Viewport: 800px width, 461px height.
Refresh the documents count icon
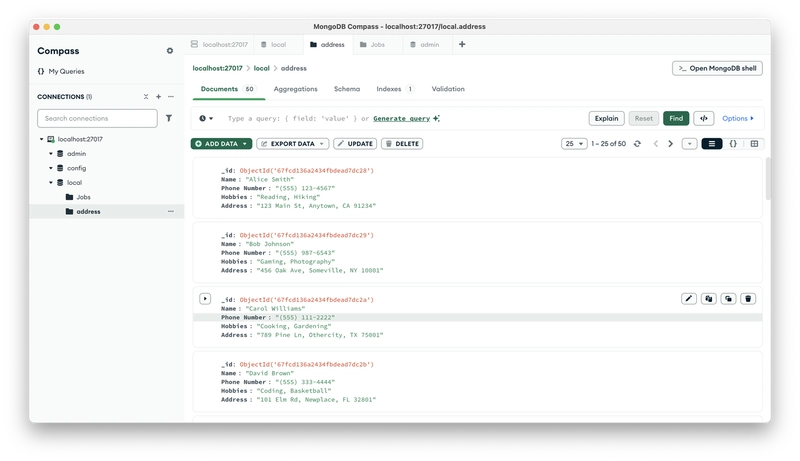[x=637, y=144]
